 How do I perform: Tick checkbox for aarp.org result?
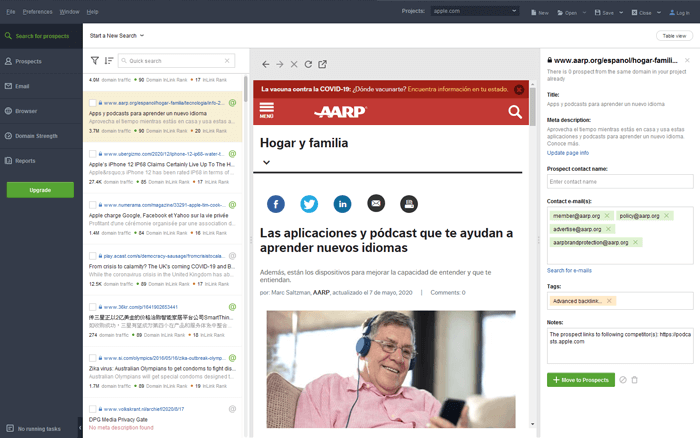click(92, 103)
